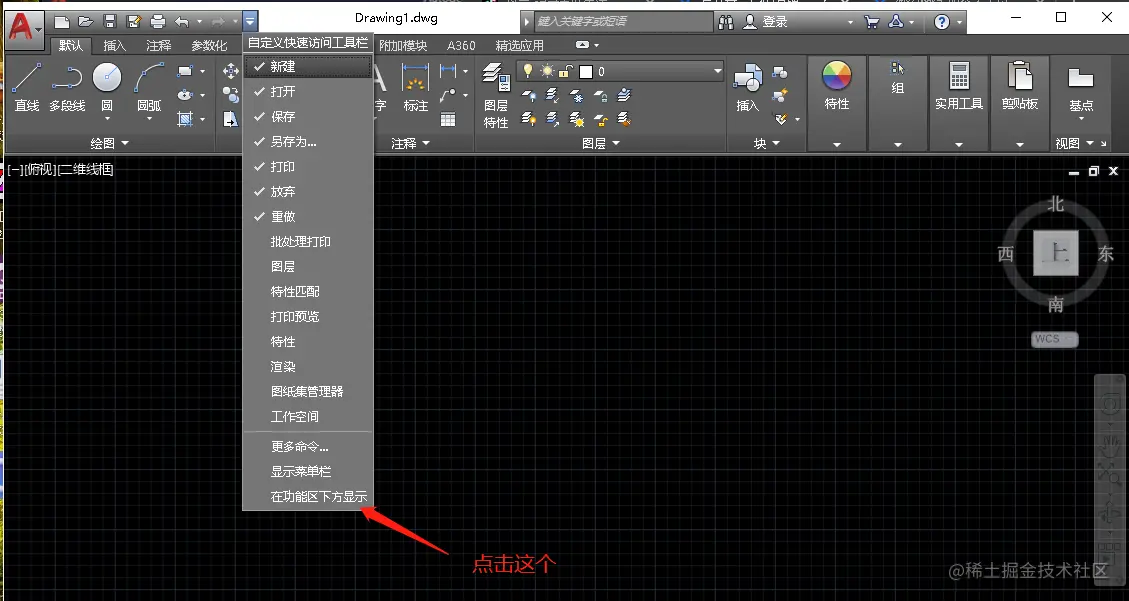
Task: Click the shopping cart Autodesk store icon
Action: 871,22
